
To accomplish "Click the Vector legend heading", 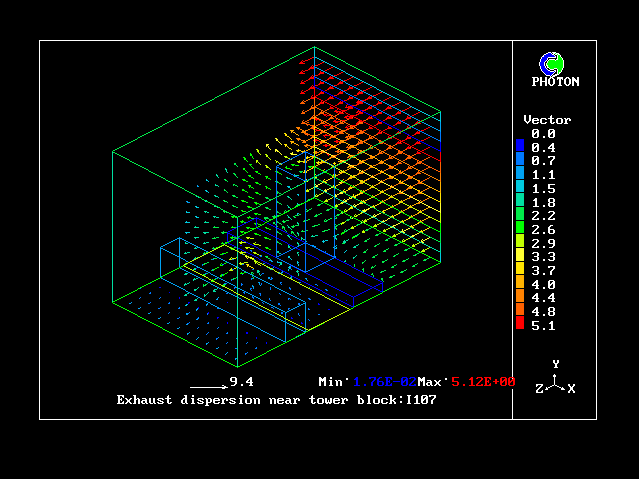I will click(547, 120).
